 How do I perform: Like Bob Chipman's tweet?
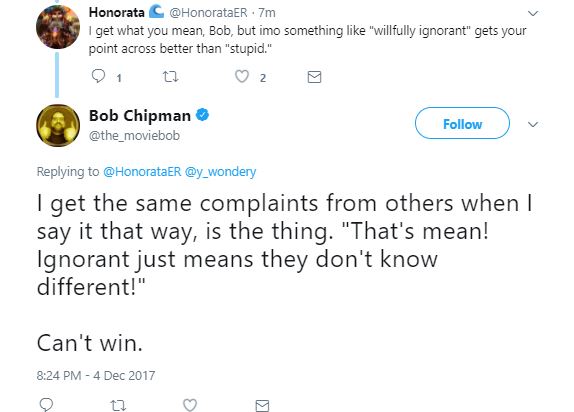click(x=190, y=405)
